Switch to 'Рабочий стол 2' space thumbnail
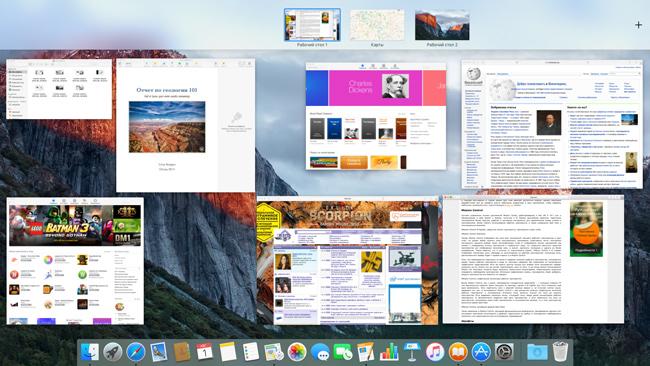This screenshot has height=366, width=650. (442, 25)
